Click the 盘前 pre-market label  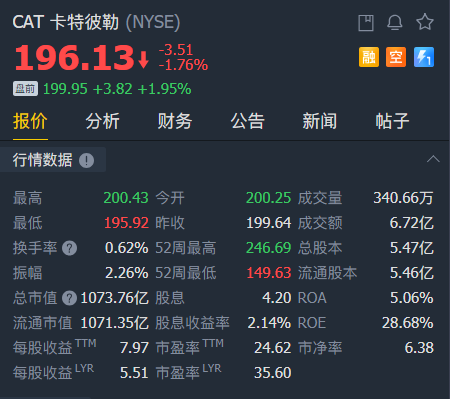coord(25,89)
